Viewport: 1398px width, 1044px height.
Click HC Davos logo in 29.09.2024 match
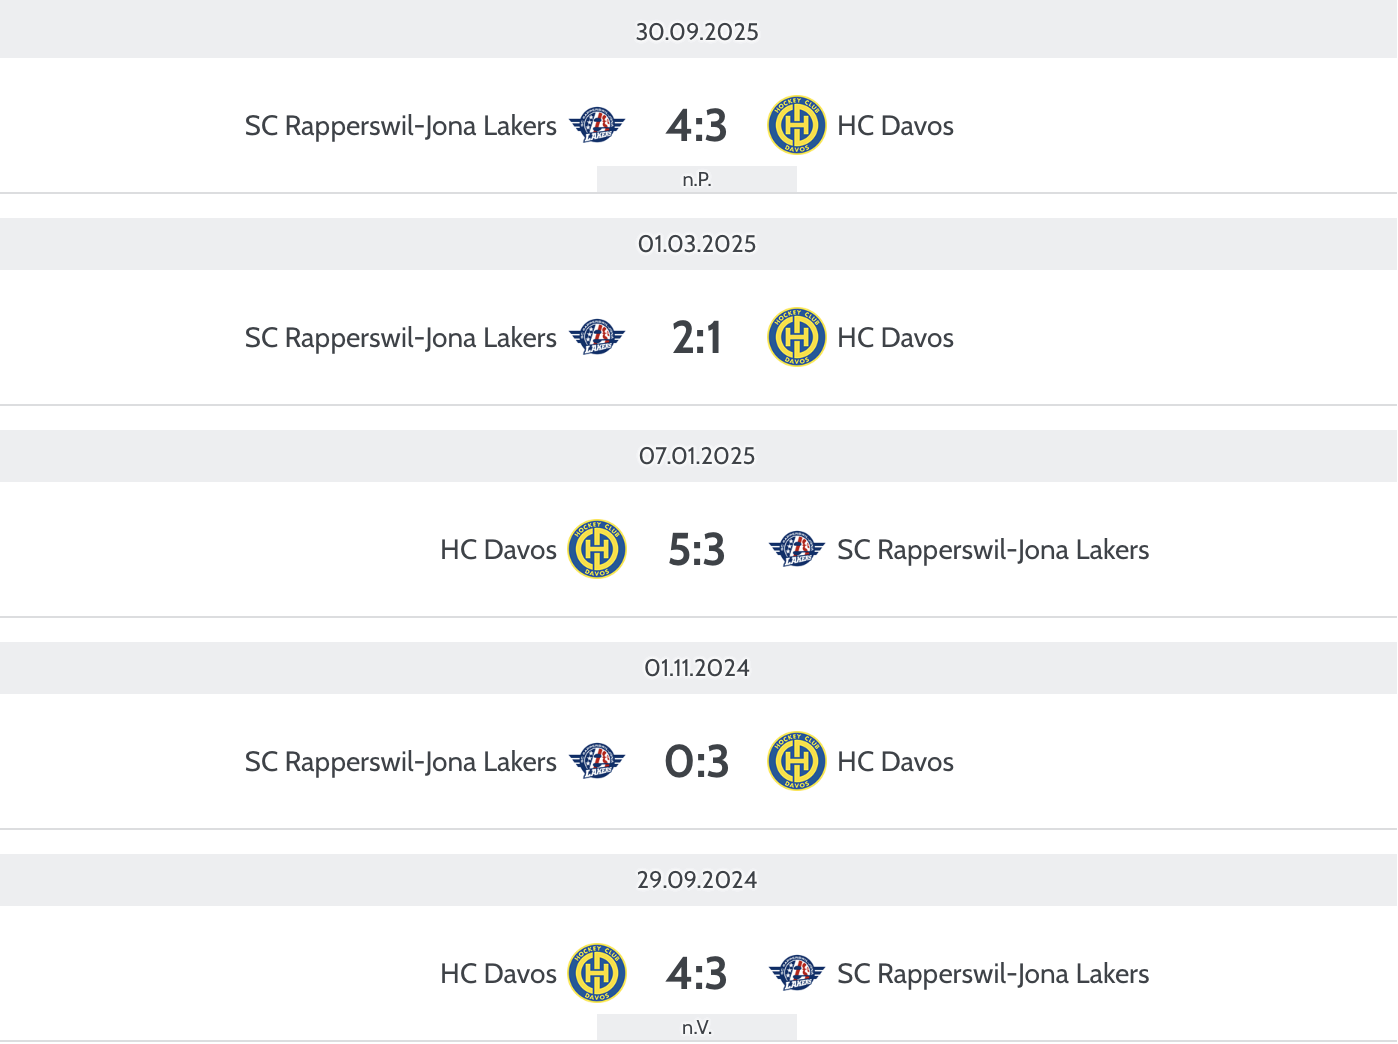[x=597, y=974]
